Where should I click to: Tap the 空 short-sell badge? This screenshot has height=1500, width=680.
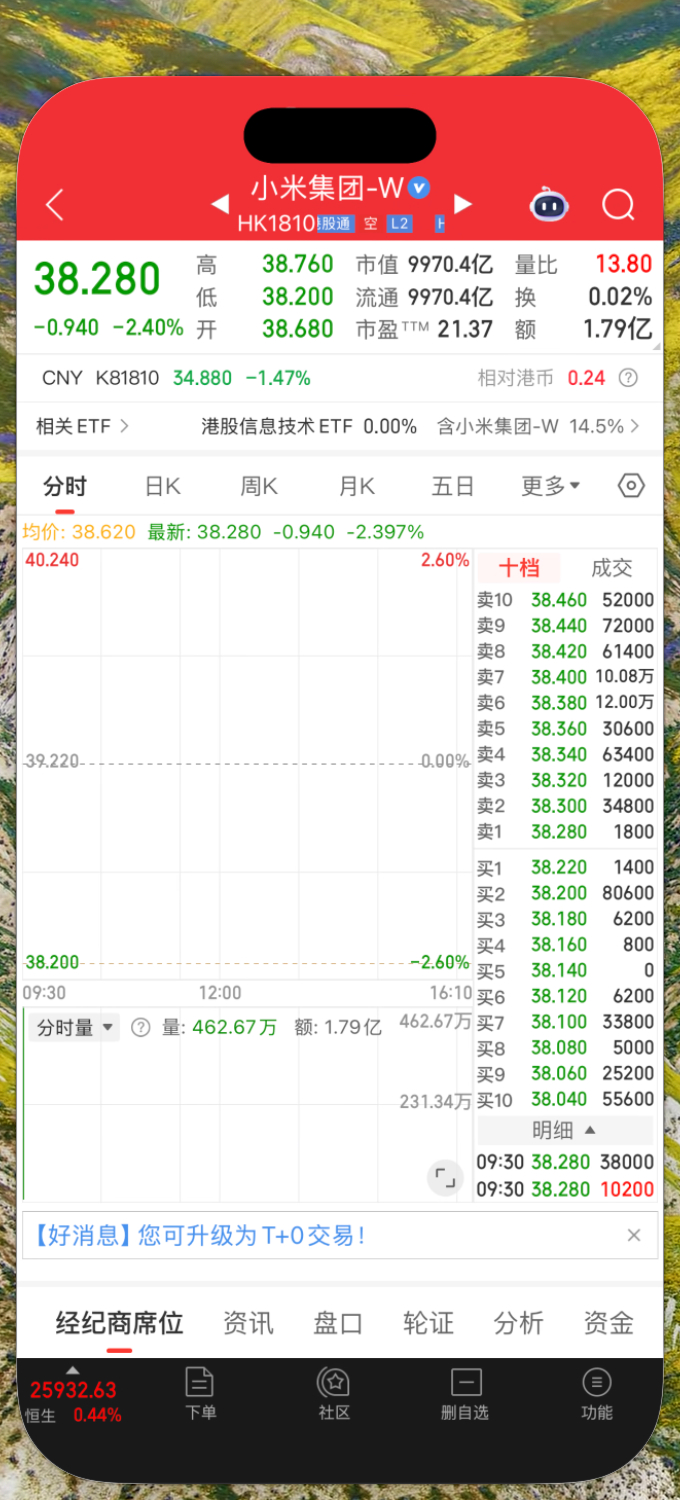[371, 224]
